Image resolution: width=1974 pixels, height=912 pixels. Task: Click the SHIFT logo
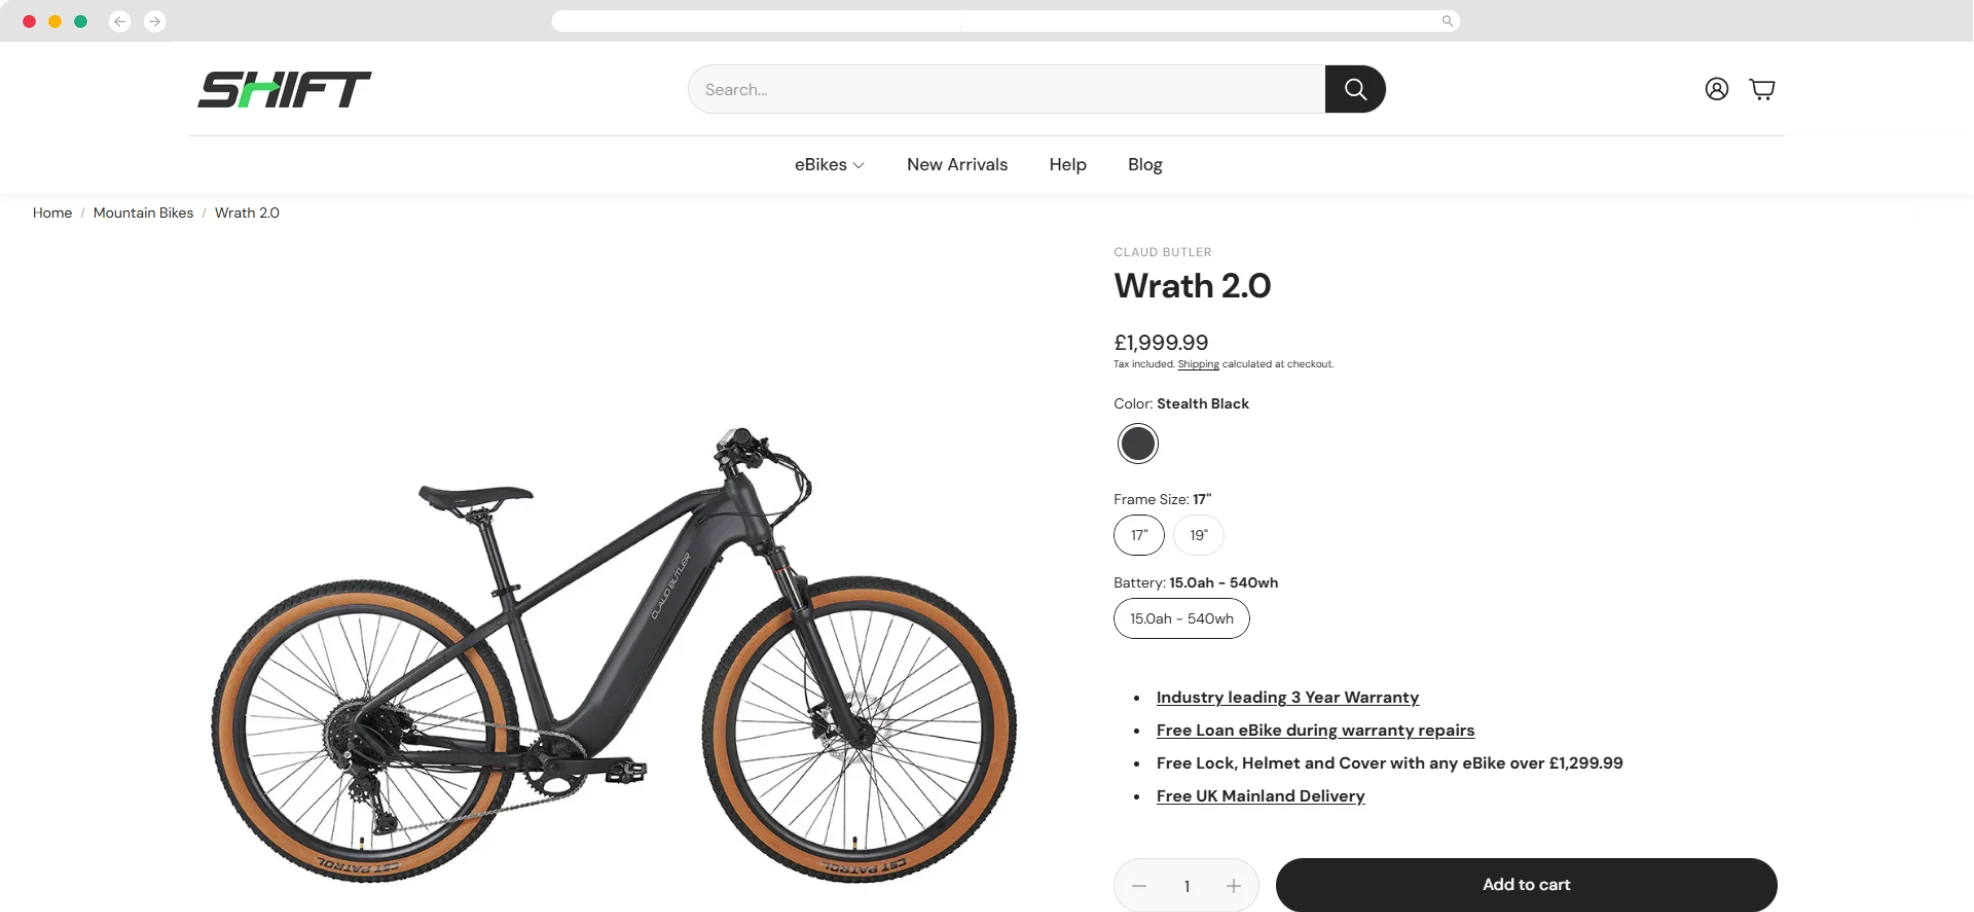(284, 90)
